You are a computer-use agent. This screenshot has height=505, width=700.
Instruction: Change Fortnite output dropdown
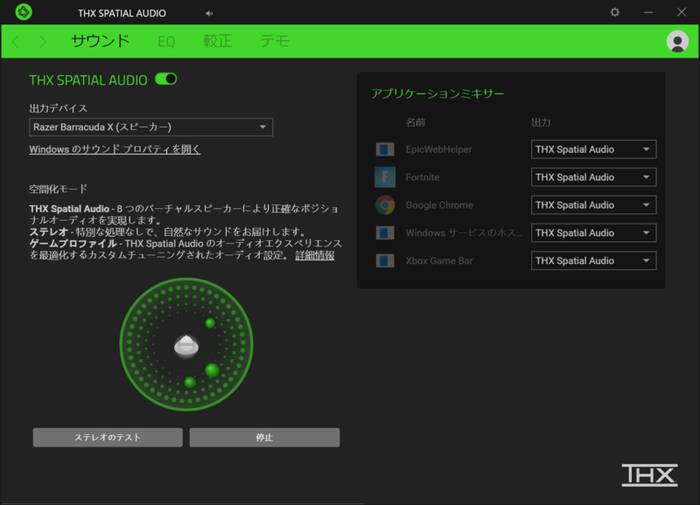point(594,177)
